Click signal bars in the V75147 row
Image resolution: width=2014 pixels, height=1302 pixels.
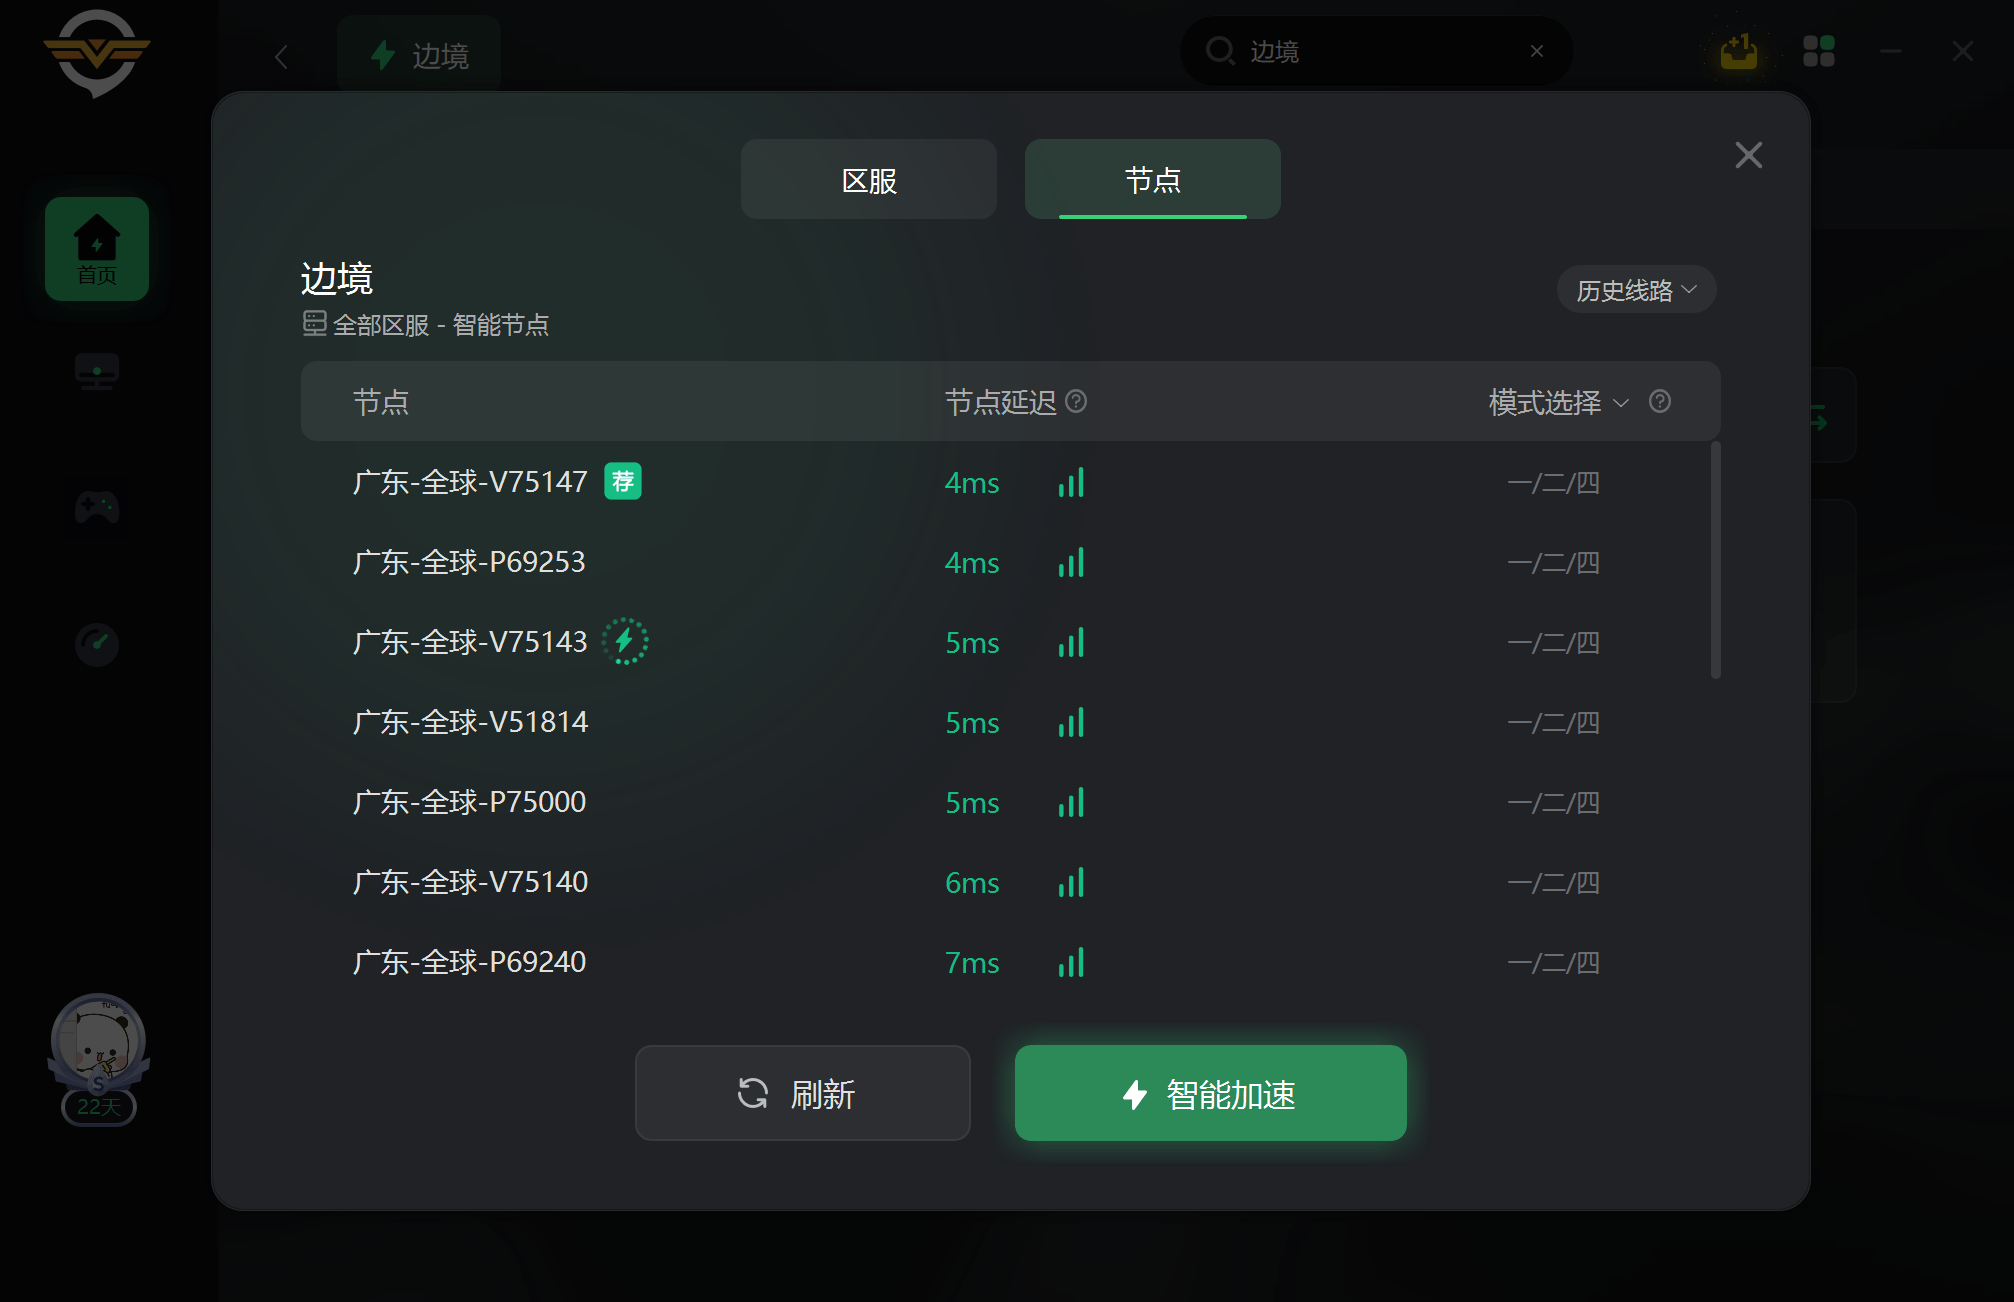(x=1071, y=482)
